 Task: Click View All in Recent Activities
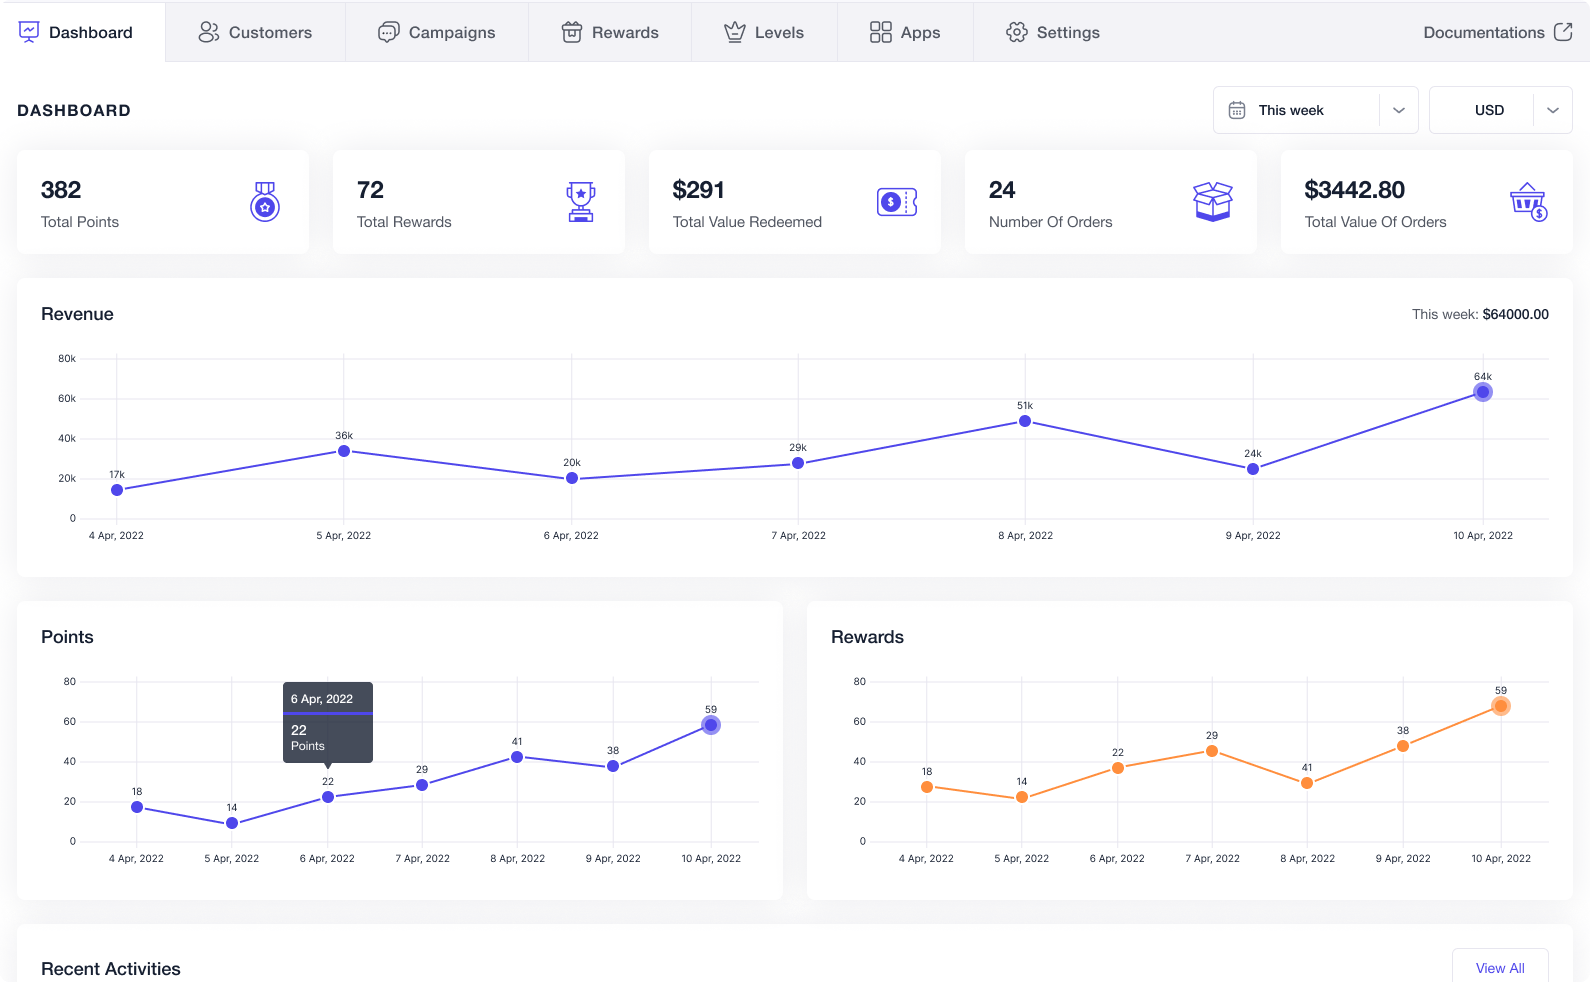point(1500,967)
